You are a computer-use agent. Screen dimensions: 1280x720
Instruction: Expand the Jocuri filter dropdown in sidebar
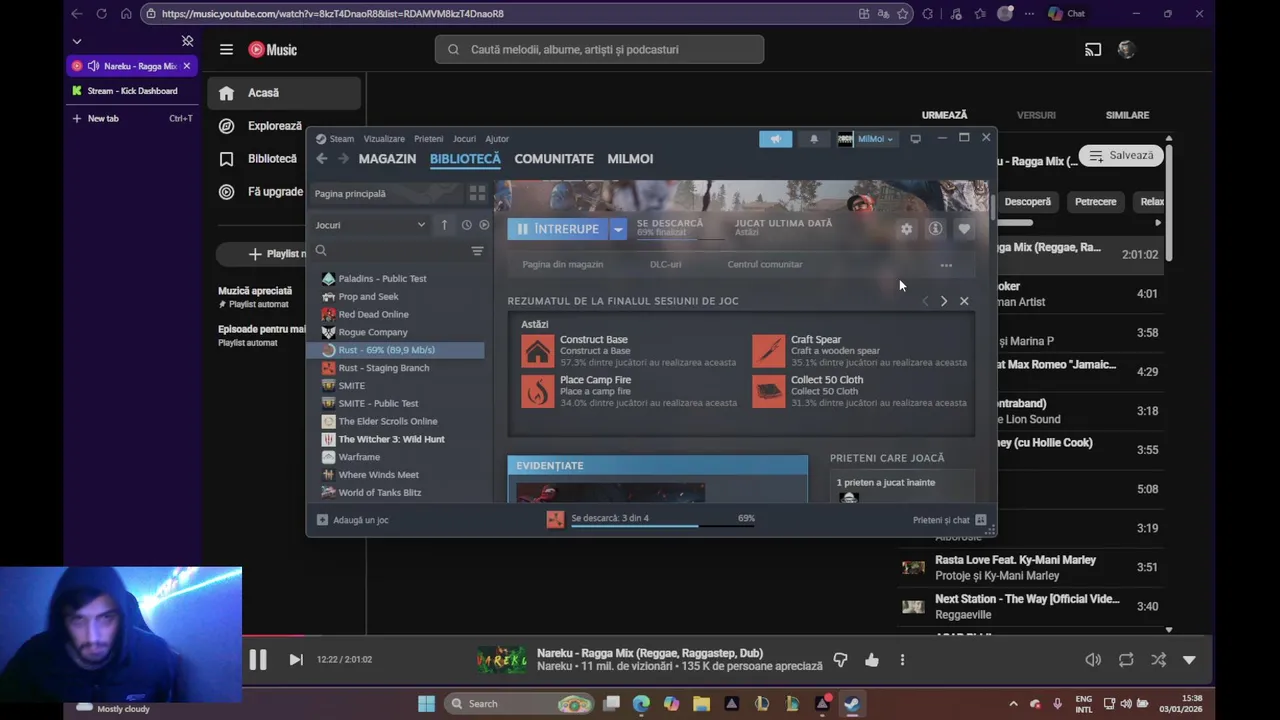[370, 225]
